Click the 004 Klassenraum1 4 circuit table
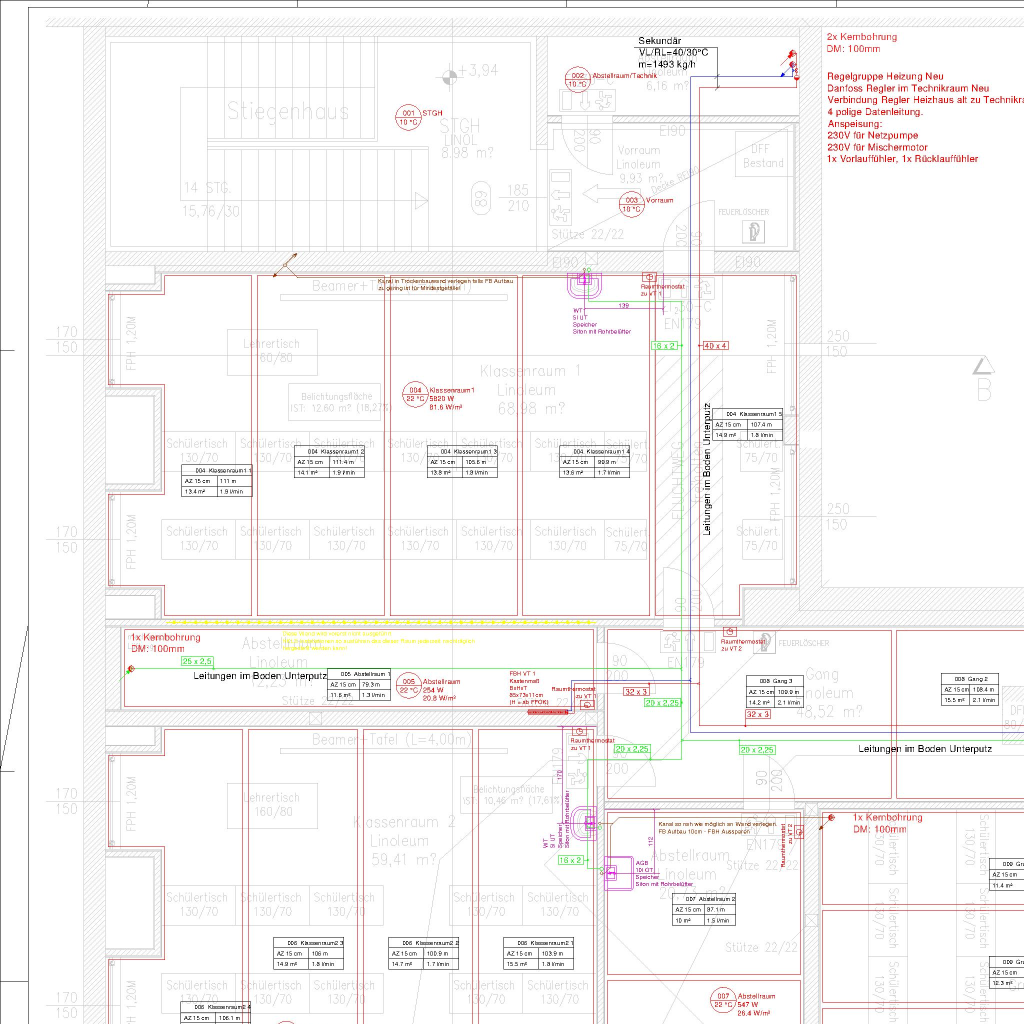1024x1024 pixels. pyautogui.click(x=595, y=462)
